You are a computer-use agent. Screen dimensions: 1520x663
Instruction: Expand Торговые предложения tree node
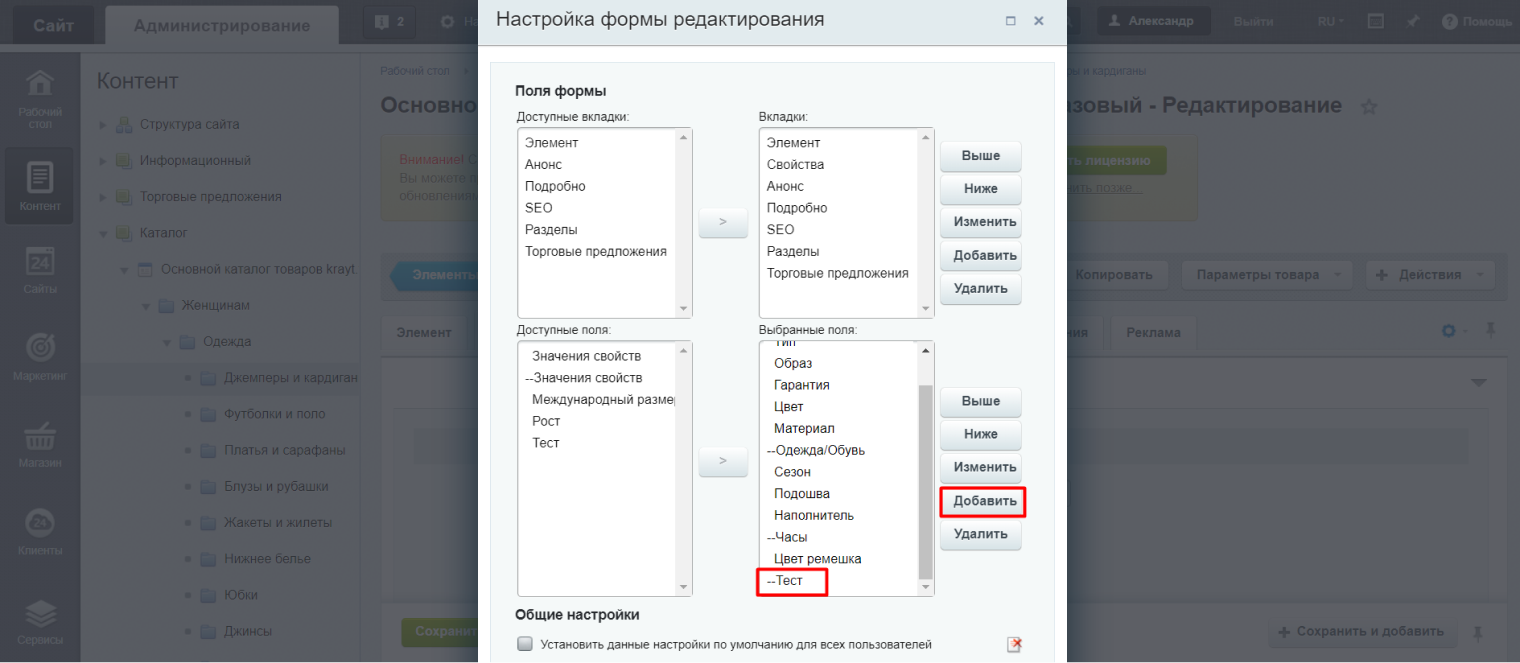102,197
